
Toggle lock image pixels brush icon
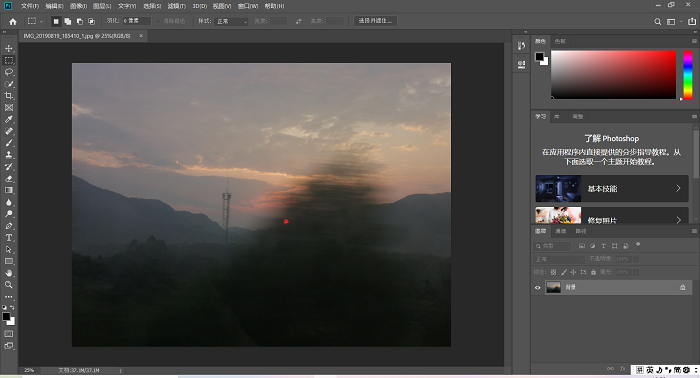[564, 272]
